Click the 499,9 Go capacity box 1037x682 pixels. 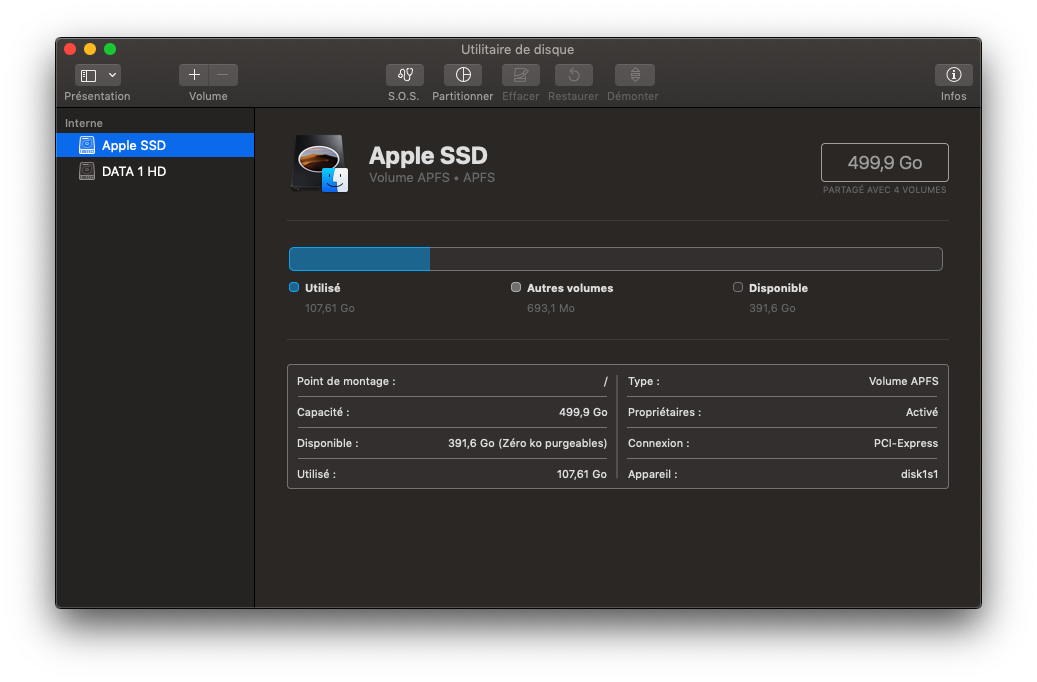pyautogui.click(x=884, y=162)
